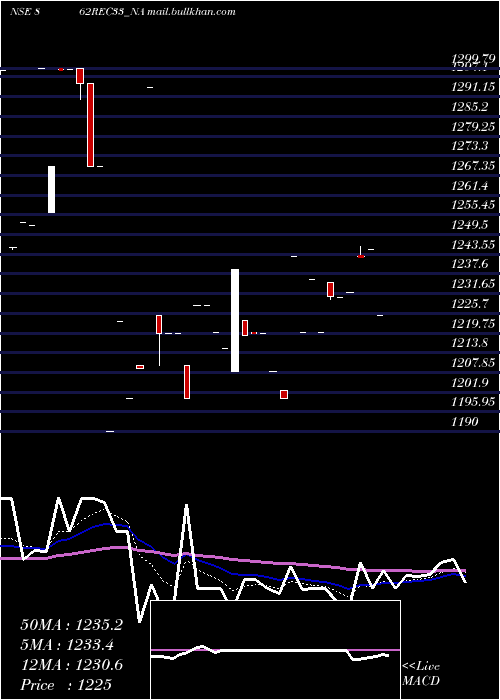Click the white candle between 1255 and 1267
Viewport: 500px width, 700px height.
click(x=52, y=189)
